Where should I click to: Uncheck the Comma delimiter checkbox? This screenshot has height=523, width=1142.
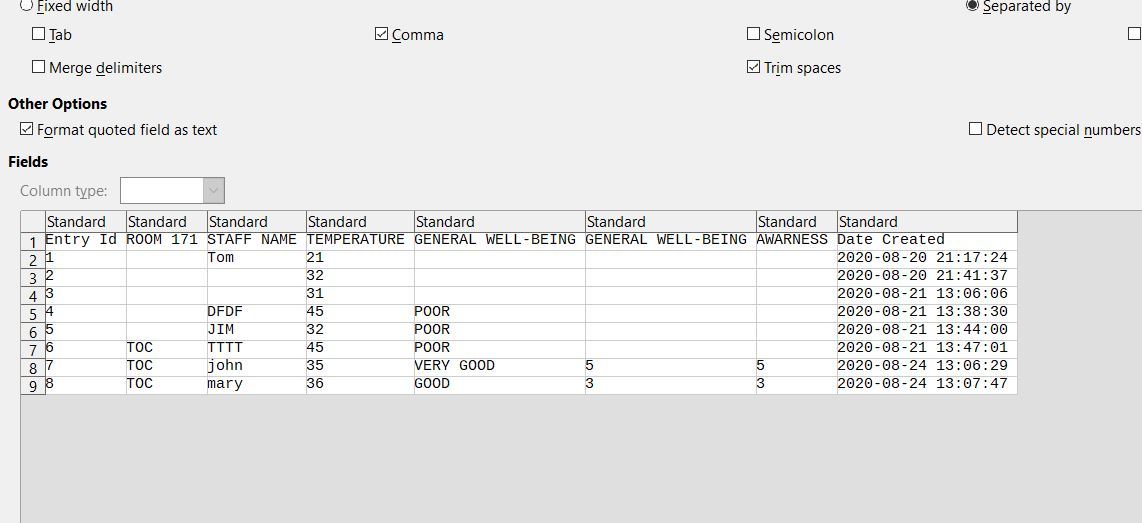382,34
